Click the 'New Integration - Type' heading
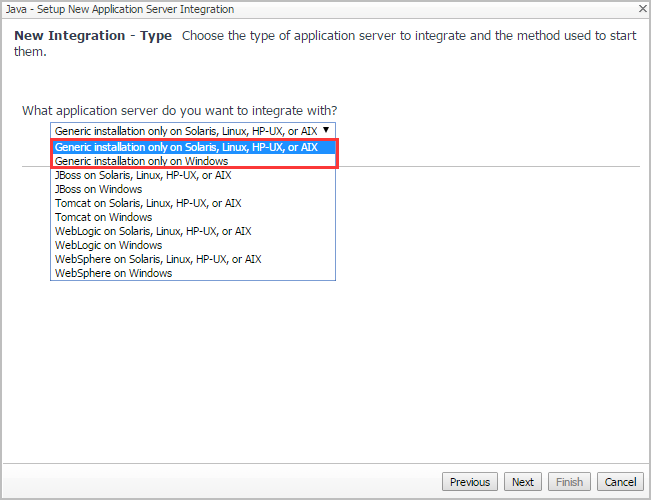Image resolution: width=651 pixels, height=500 pixels. pos(93,36)
